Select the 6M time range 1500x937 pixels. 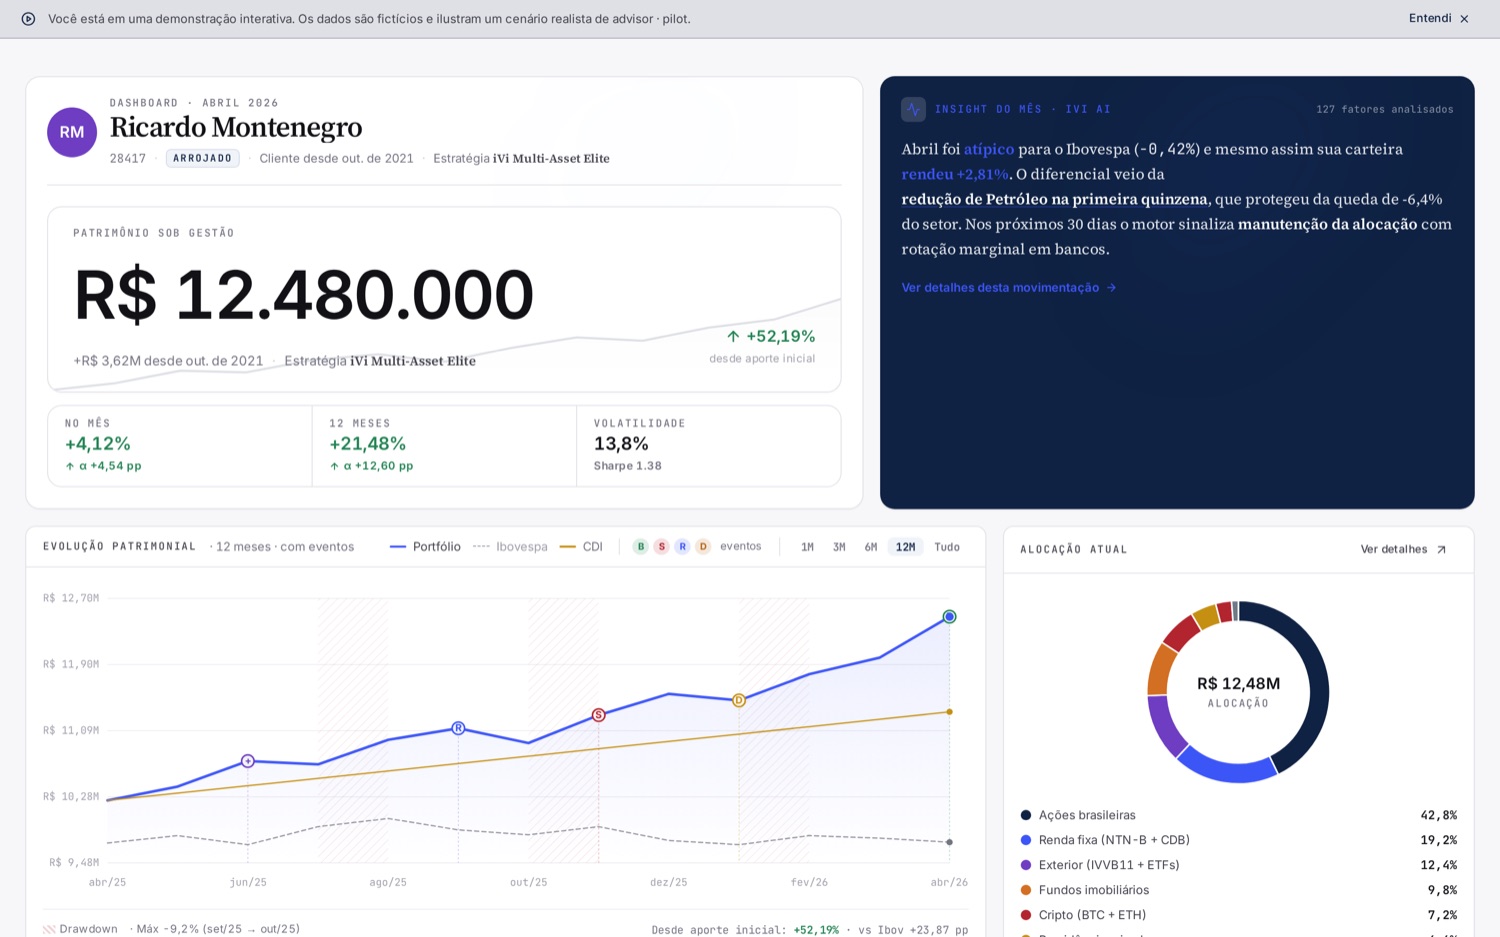click(871, 547)
